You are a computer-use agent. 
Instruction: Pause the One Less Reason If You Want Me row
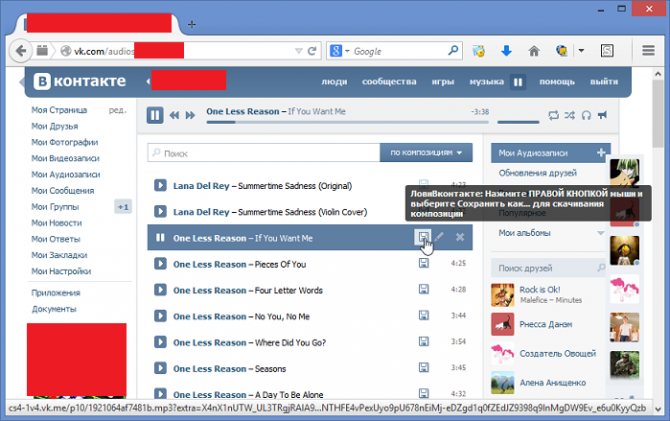160,237
